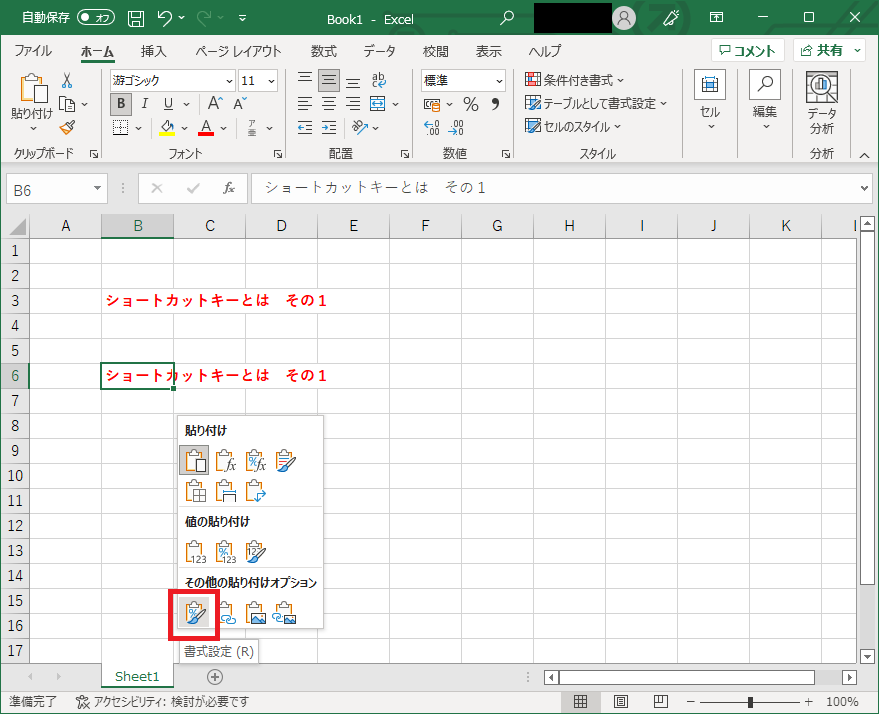879x714 pixels.
Task: Open the number format dropdown showing 標準
Action: coord(499,81)
